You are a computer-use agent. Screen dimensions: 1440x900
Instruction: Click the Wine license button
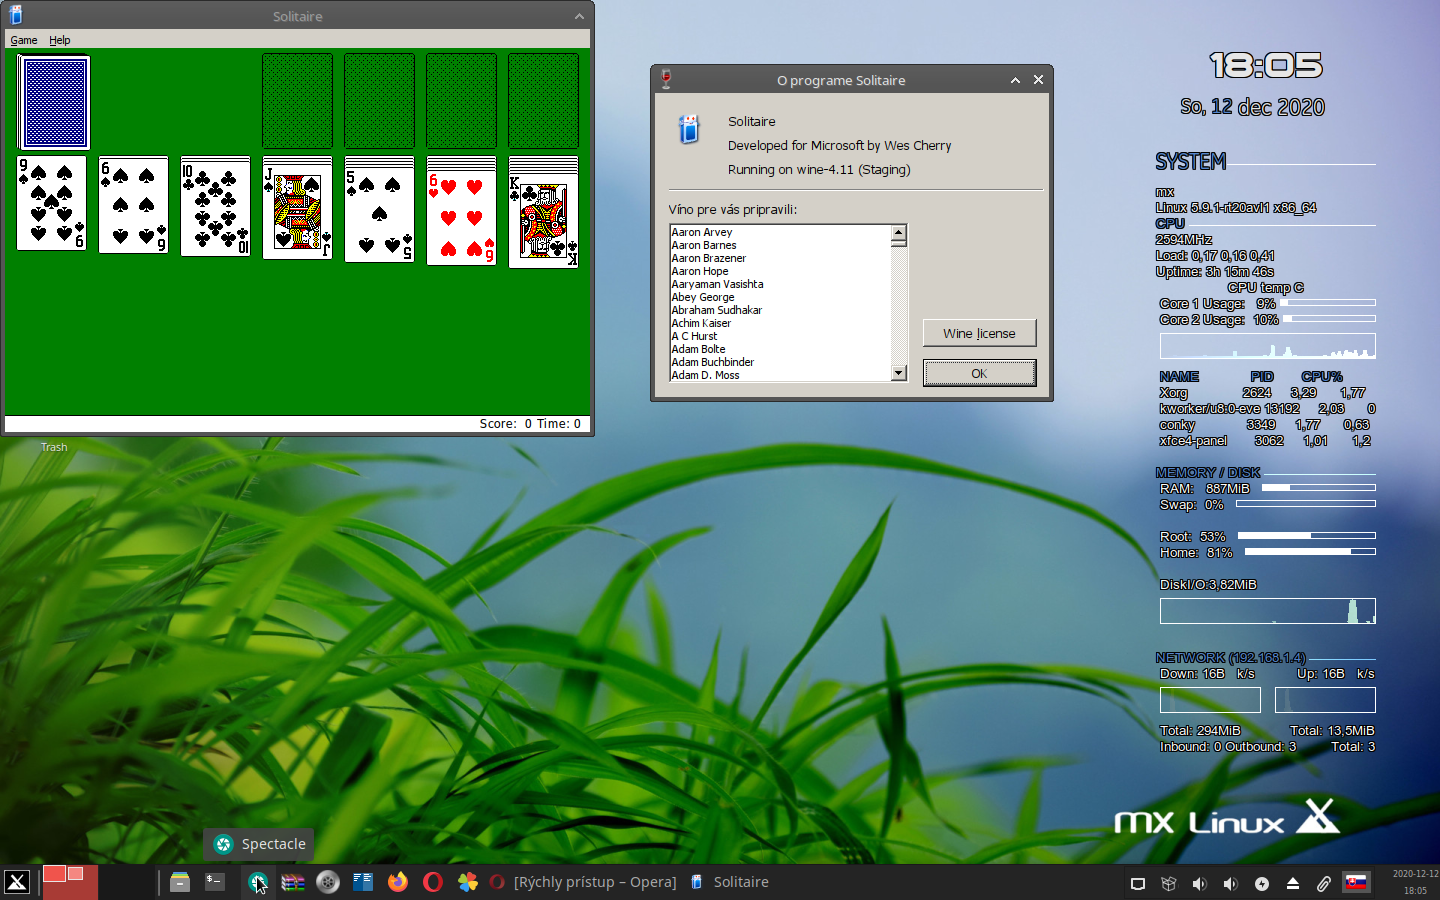click(x=979, y=333)
